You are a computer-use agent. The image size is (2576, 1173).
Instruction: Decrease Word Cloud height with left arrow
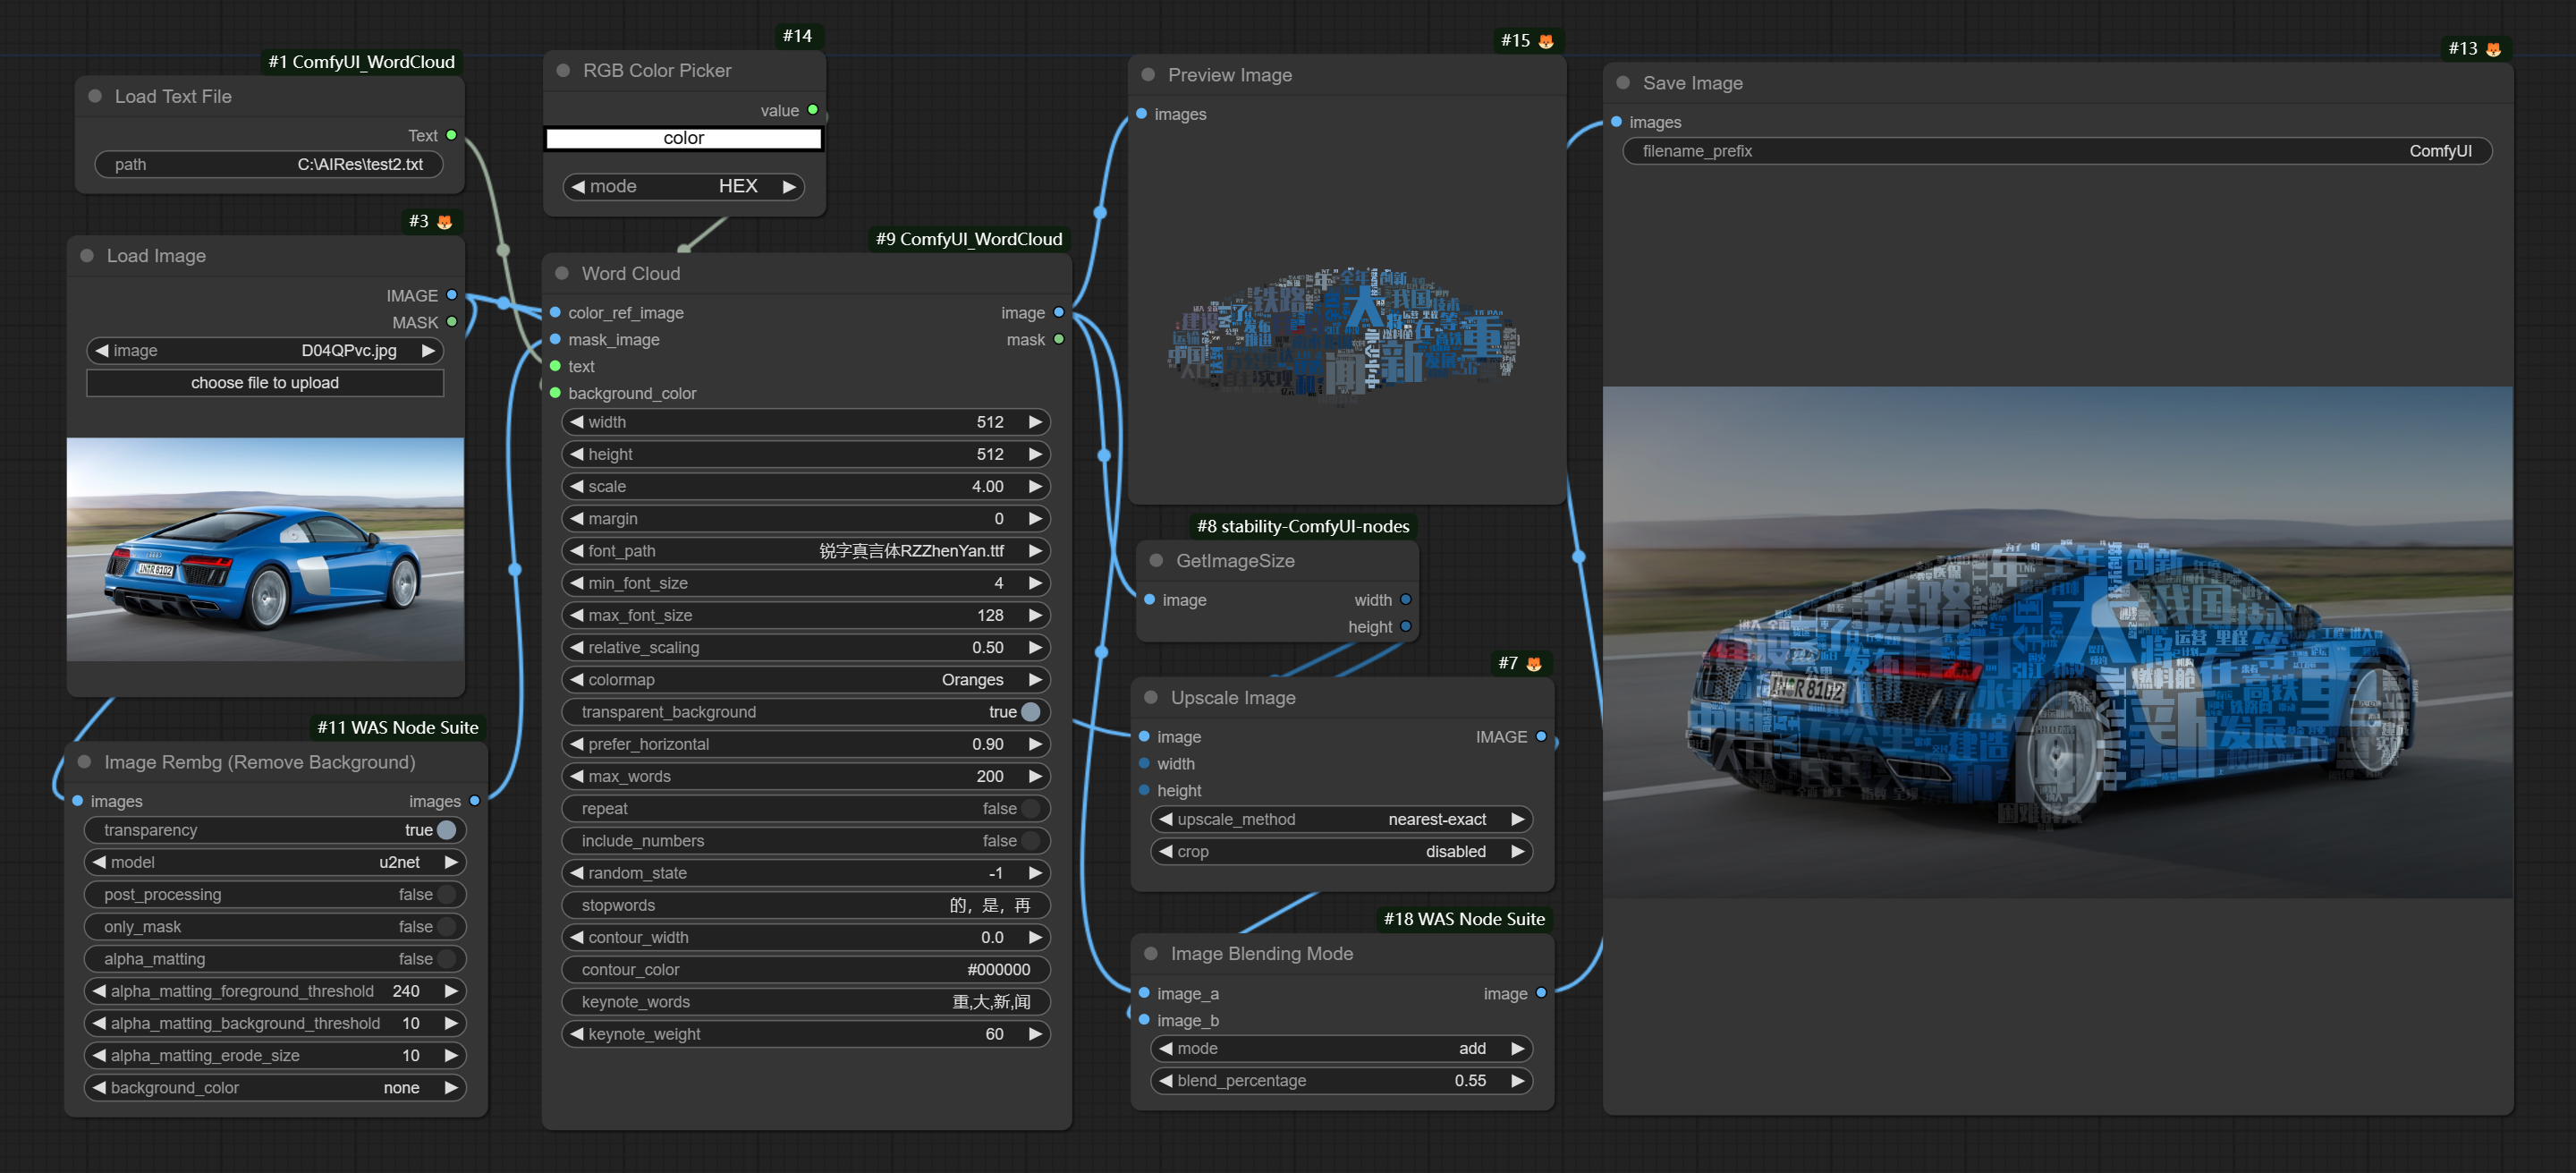tap(577, 454)
